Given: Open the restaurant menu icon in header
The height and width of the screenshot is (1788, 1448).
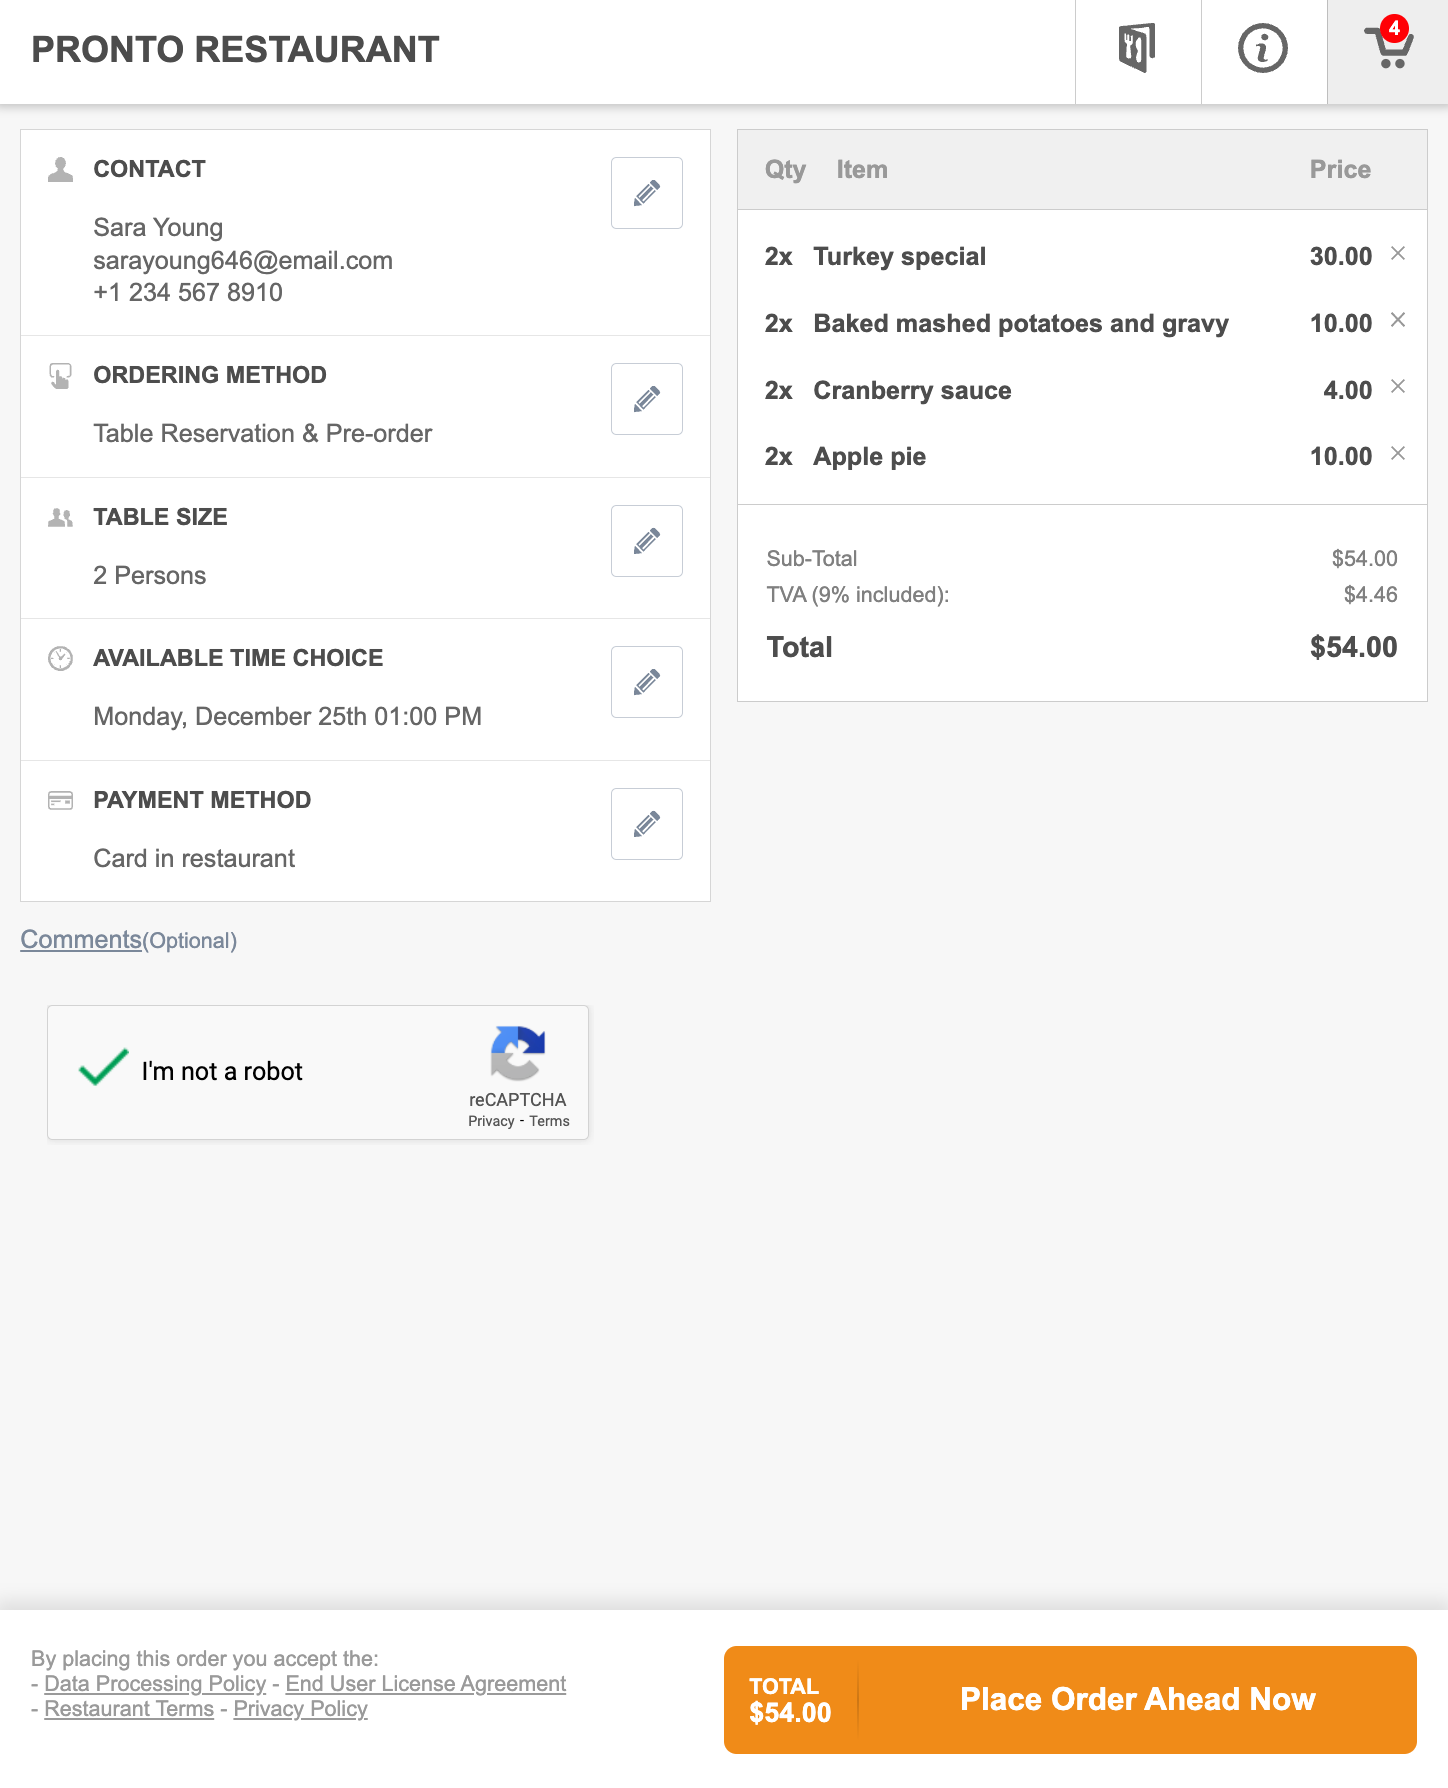Looking at the screenshot, I should [x=1138, y=48].
